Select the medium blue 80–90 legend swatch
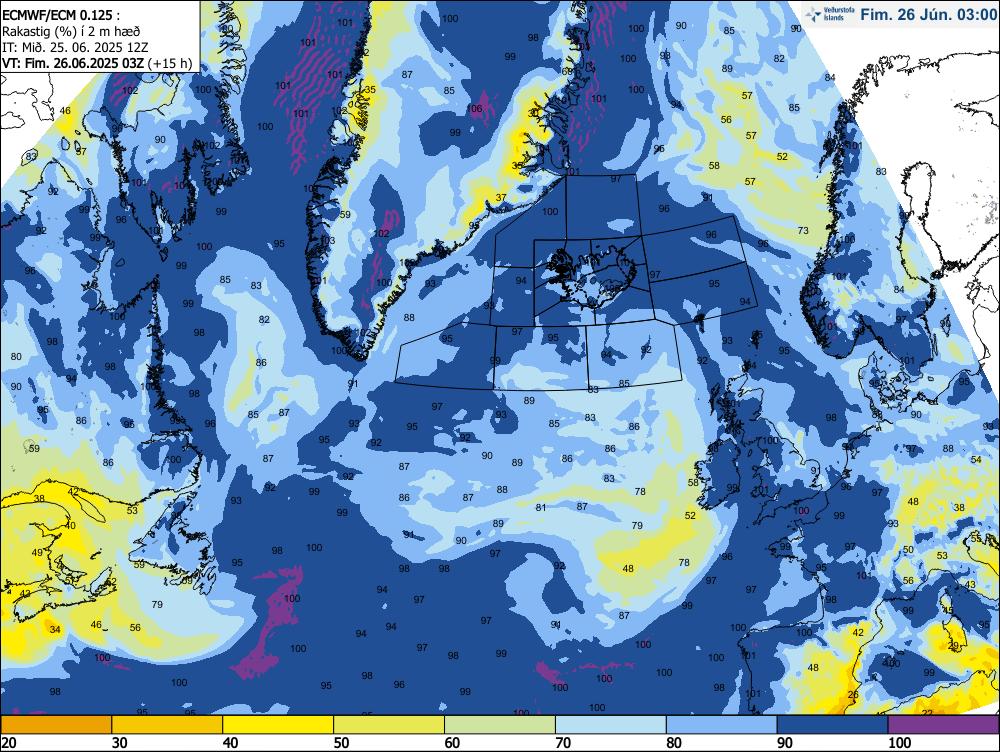This screenshot has width=1000, height=752. tap(721, 725)
